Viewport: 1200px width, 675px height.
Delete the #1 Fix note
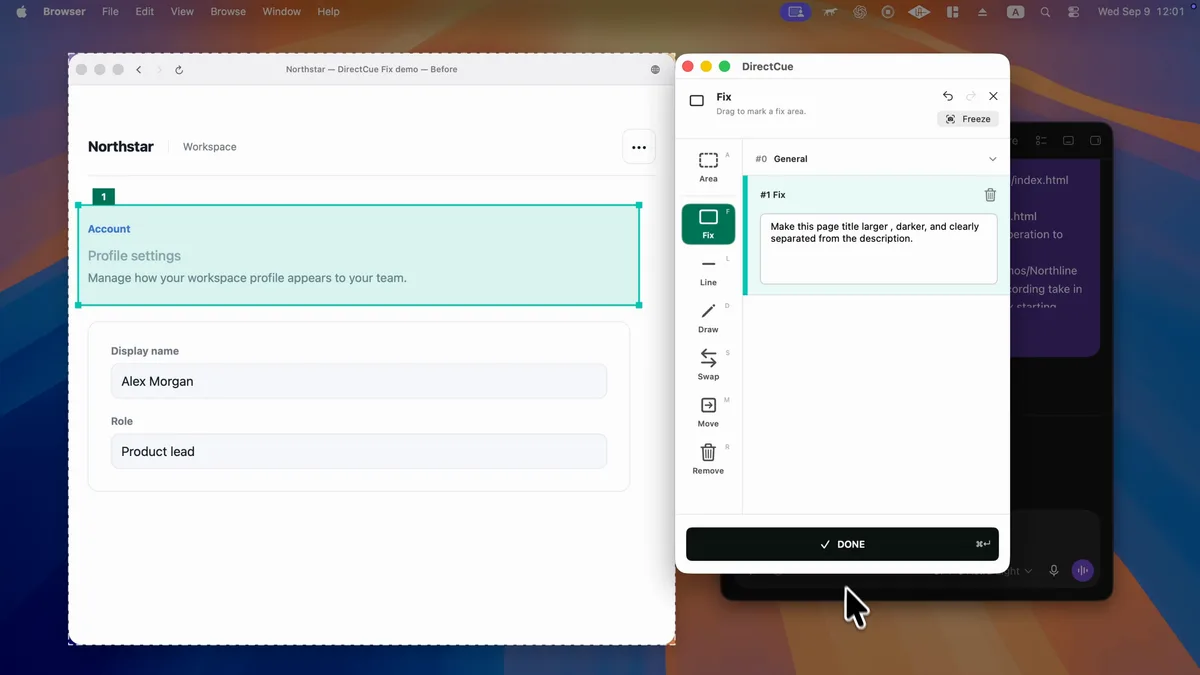990,195
